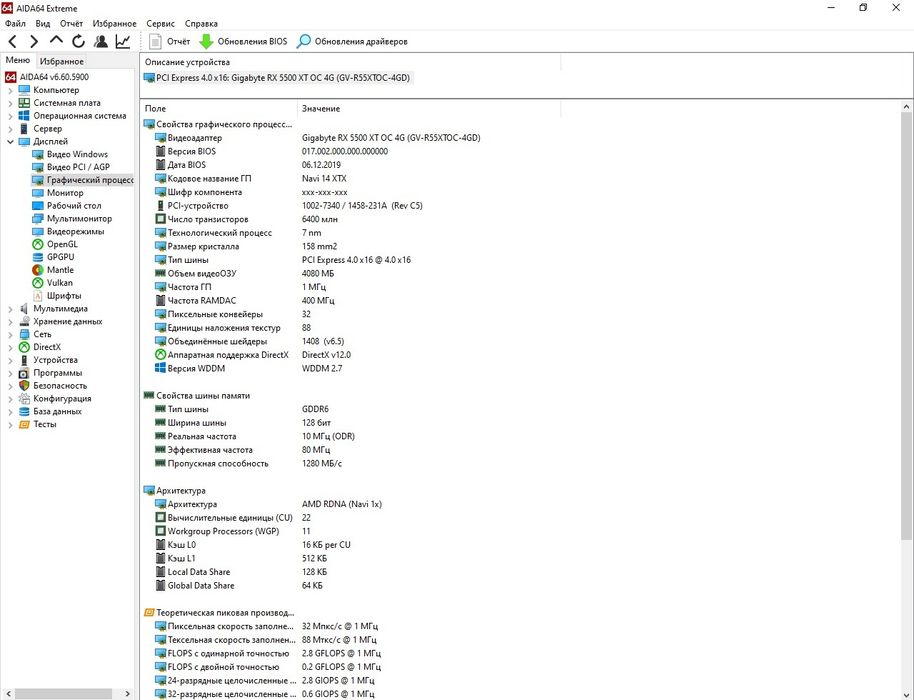Open the Справка menu
Screen dimensions: 914x700
click(x=201, y=23)
